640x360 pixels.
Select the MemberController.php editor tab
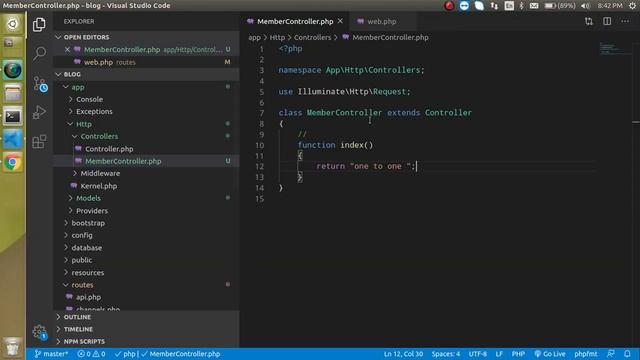tap(295, 21)
